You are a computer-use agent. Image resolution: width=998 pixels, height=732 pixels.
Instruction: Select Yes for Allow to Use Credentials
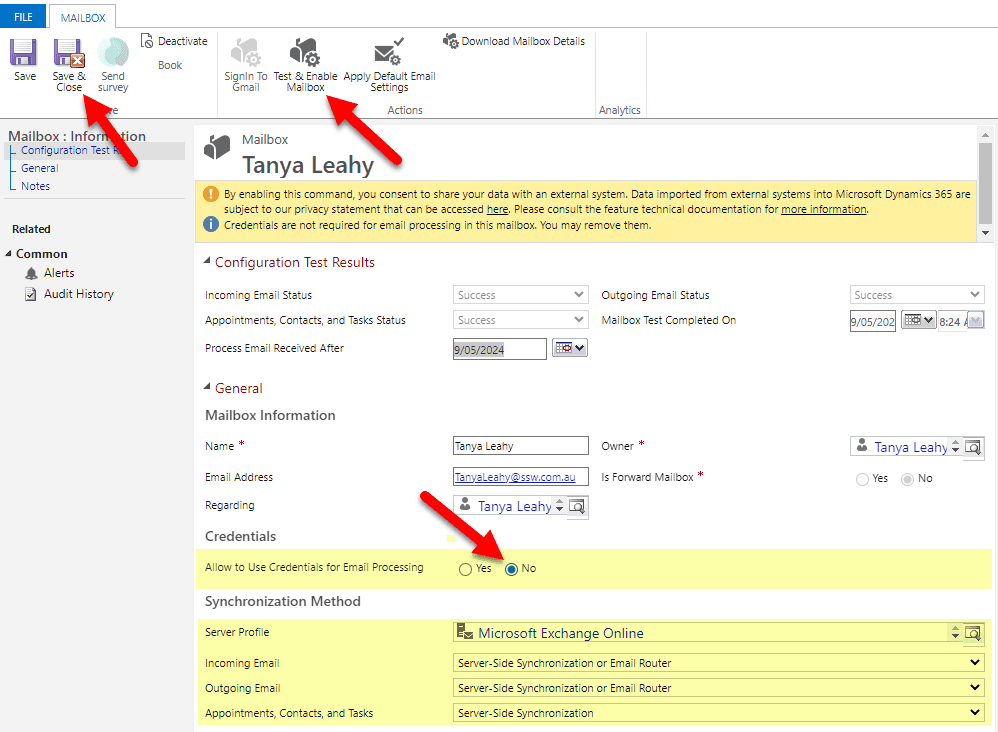click(465, 569)
